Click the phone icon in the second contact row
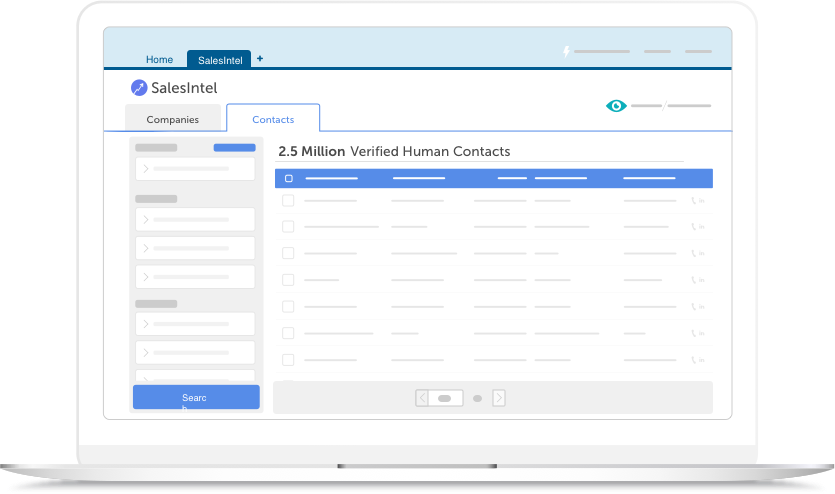The image size is (835, 494). click(x=694, y=227)
